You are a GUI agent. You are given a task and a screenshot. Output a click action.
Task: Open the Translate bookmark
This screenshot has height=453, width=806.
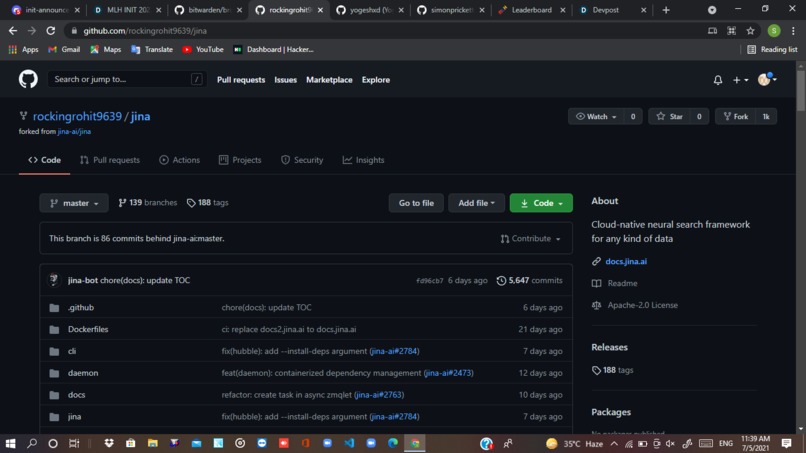coord(152,49)
